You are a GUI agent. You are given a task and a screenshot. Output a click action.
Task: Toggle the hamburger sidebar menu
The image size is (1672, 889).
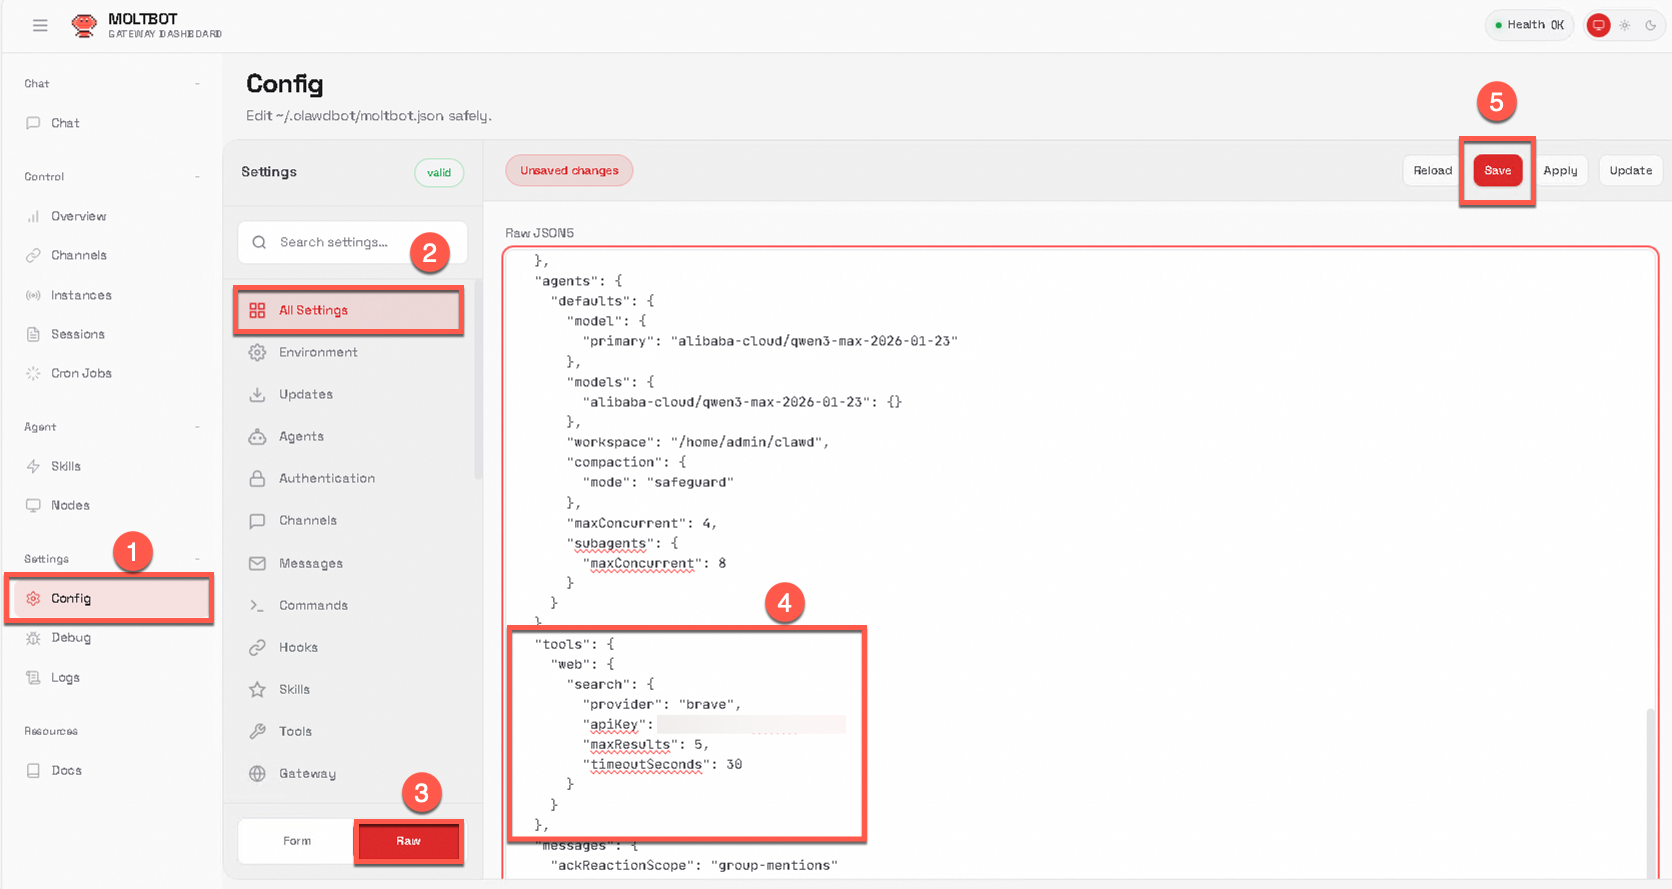point(40,25)
